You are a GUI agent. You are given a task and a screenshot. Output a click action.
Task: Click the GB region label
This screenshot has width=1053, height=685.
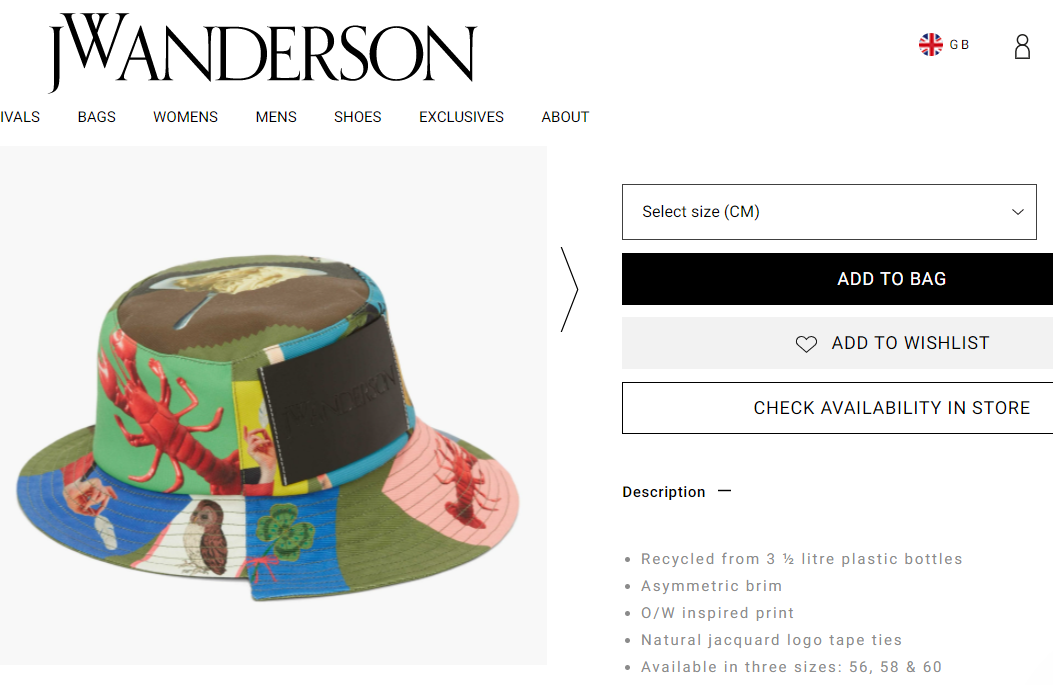[959, 44]
